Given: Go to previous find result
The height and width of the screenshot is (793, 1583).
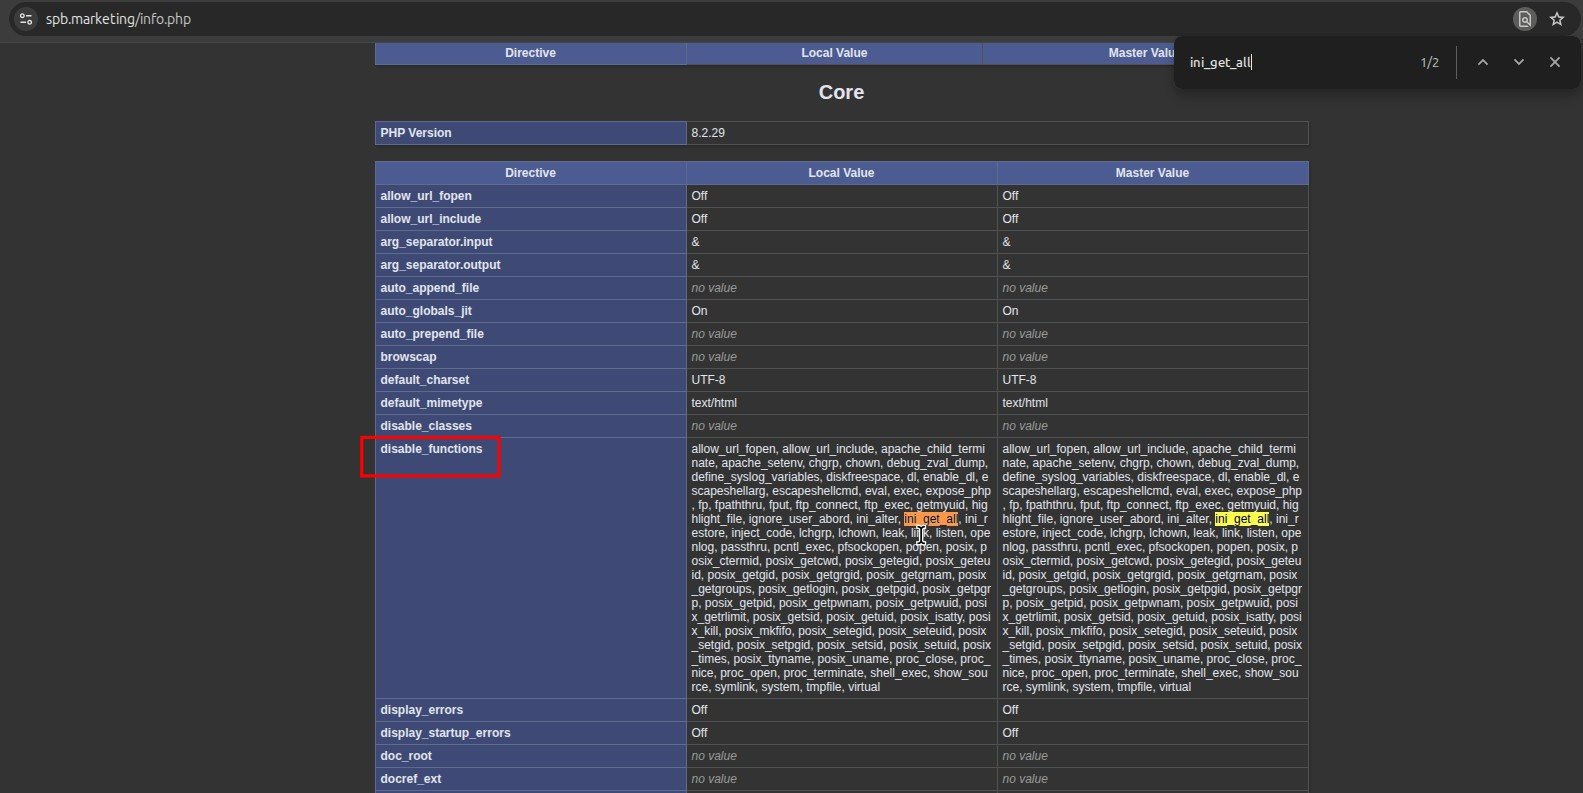Looking at the screenshot, I should (1482, 62).
